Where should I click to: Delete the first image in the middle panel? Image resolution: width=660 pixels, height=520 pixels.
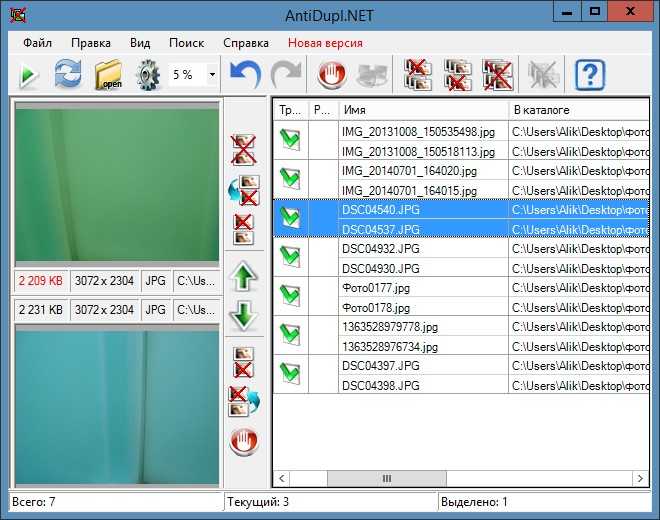click(x=243, y=229)
